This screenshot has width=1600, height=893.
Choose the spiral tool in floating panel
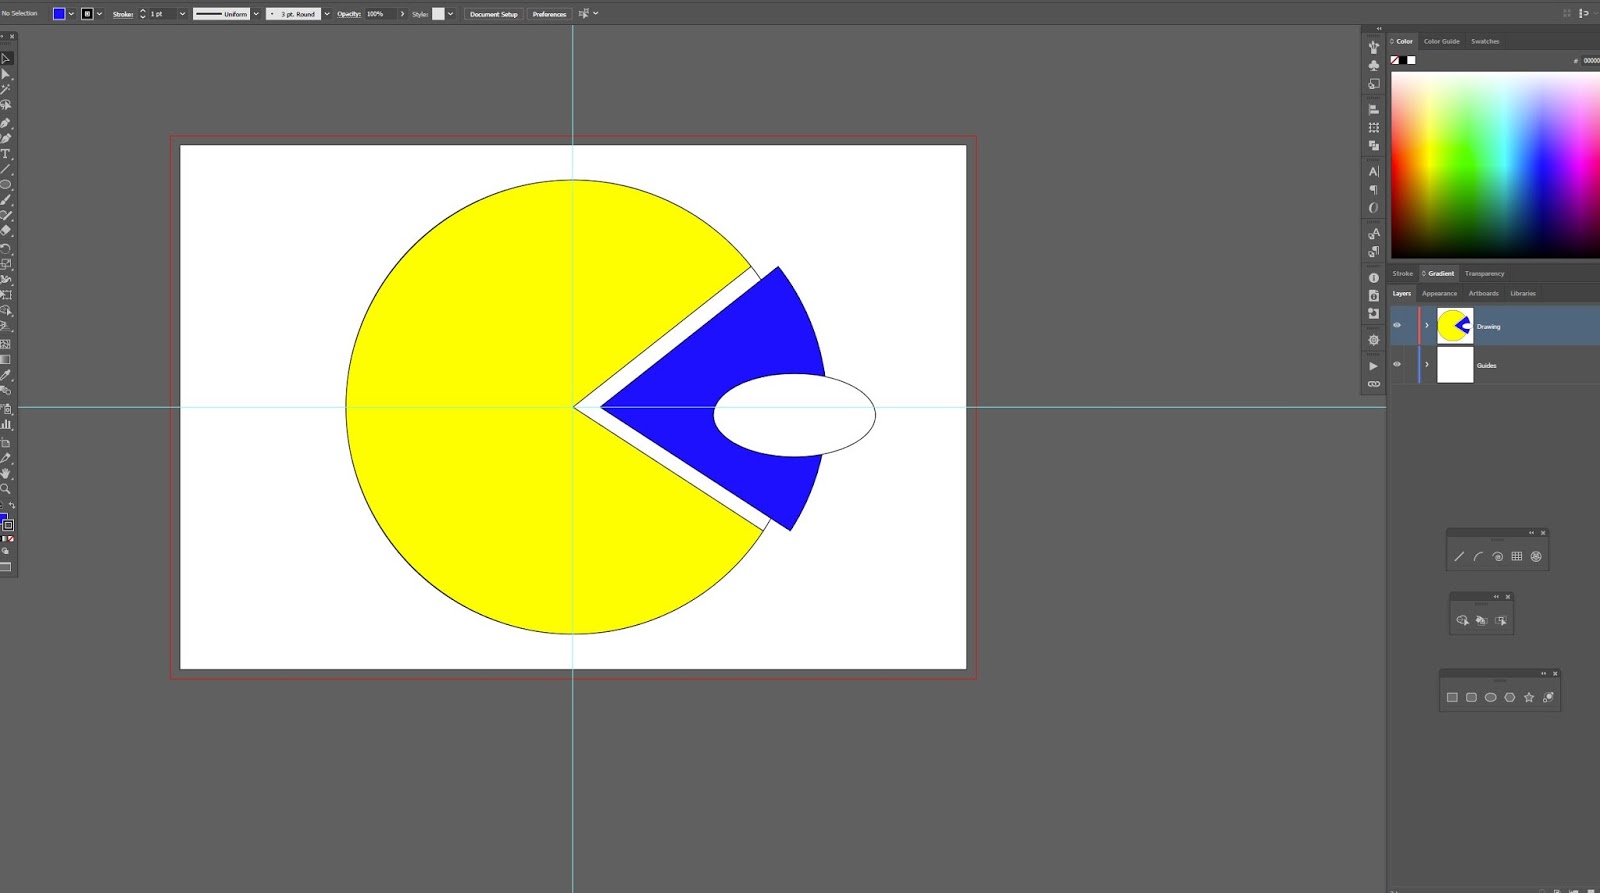(x=1497, y=556)
